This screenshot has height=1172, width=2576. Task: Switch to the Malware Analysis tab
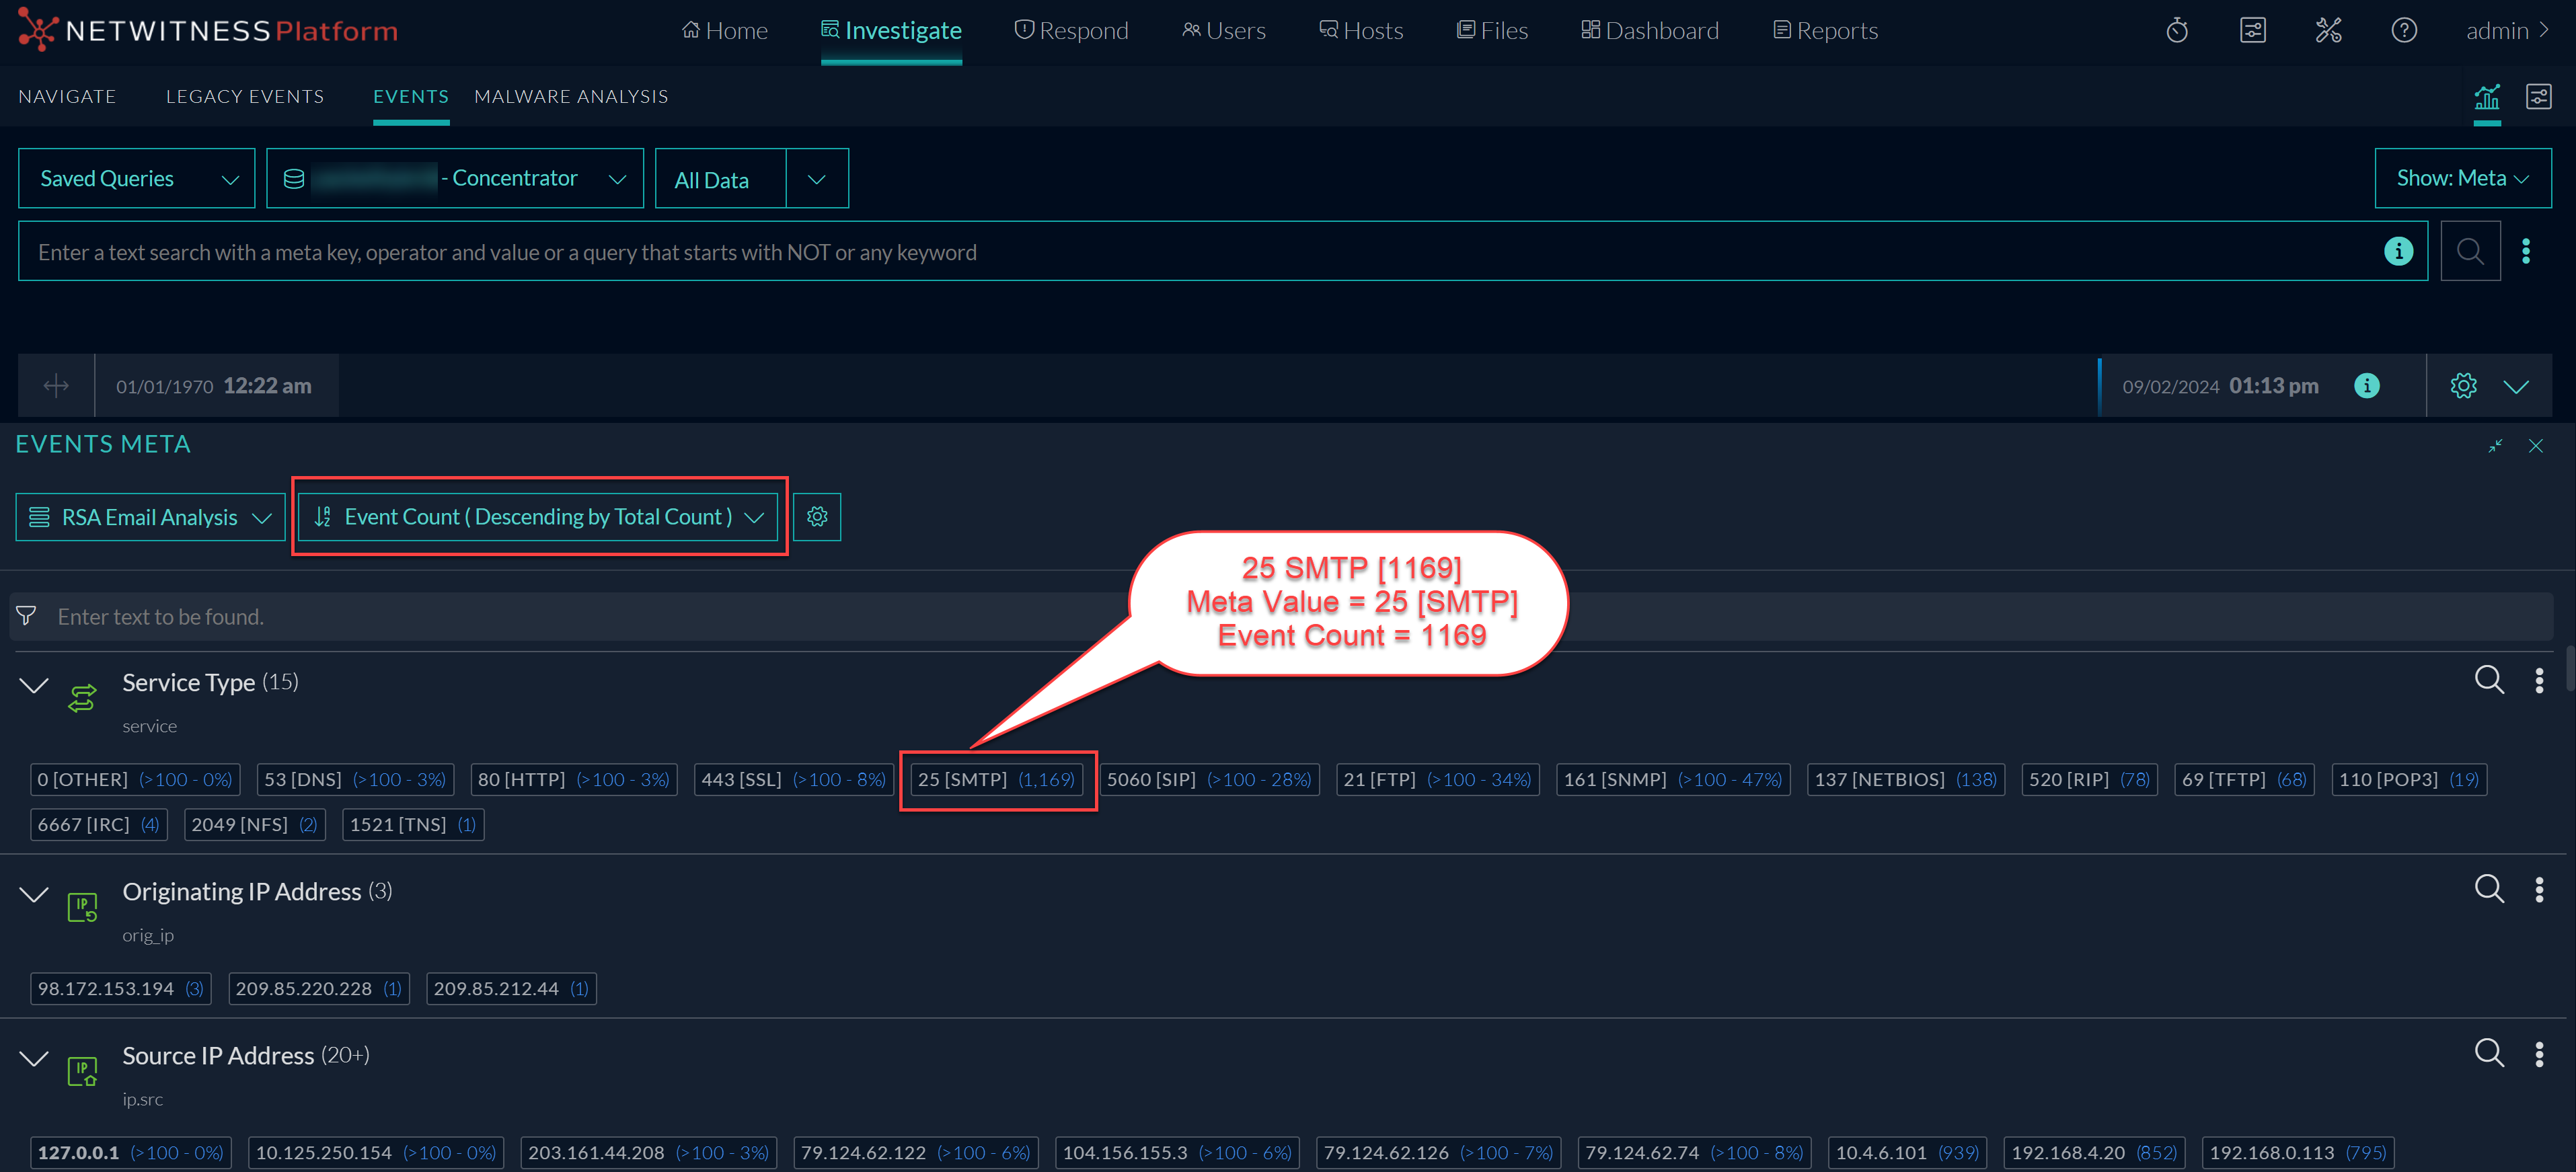coord(571,97)
